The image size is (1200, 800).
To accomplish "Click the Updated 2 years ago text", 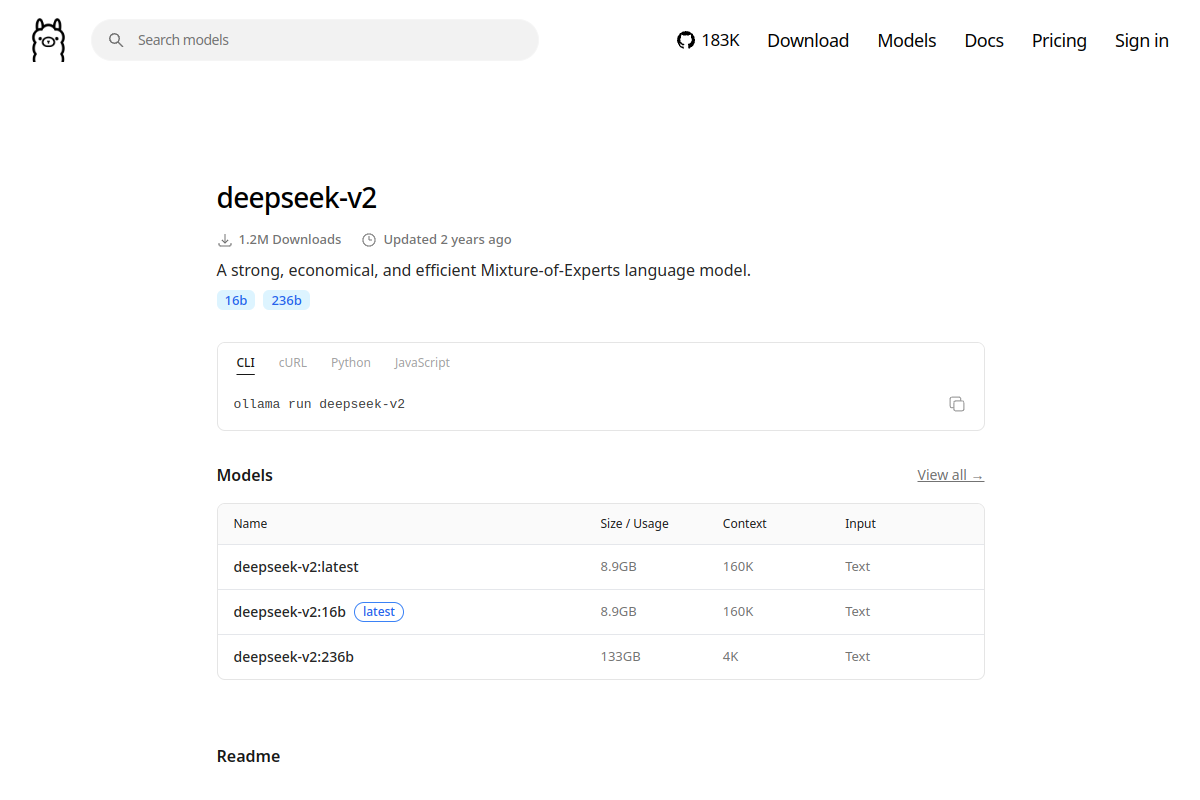I will (x=447, y=239).
